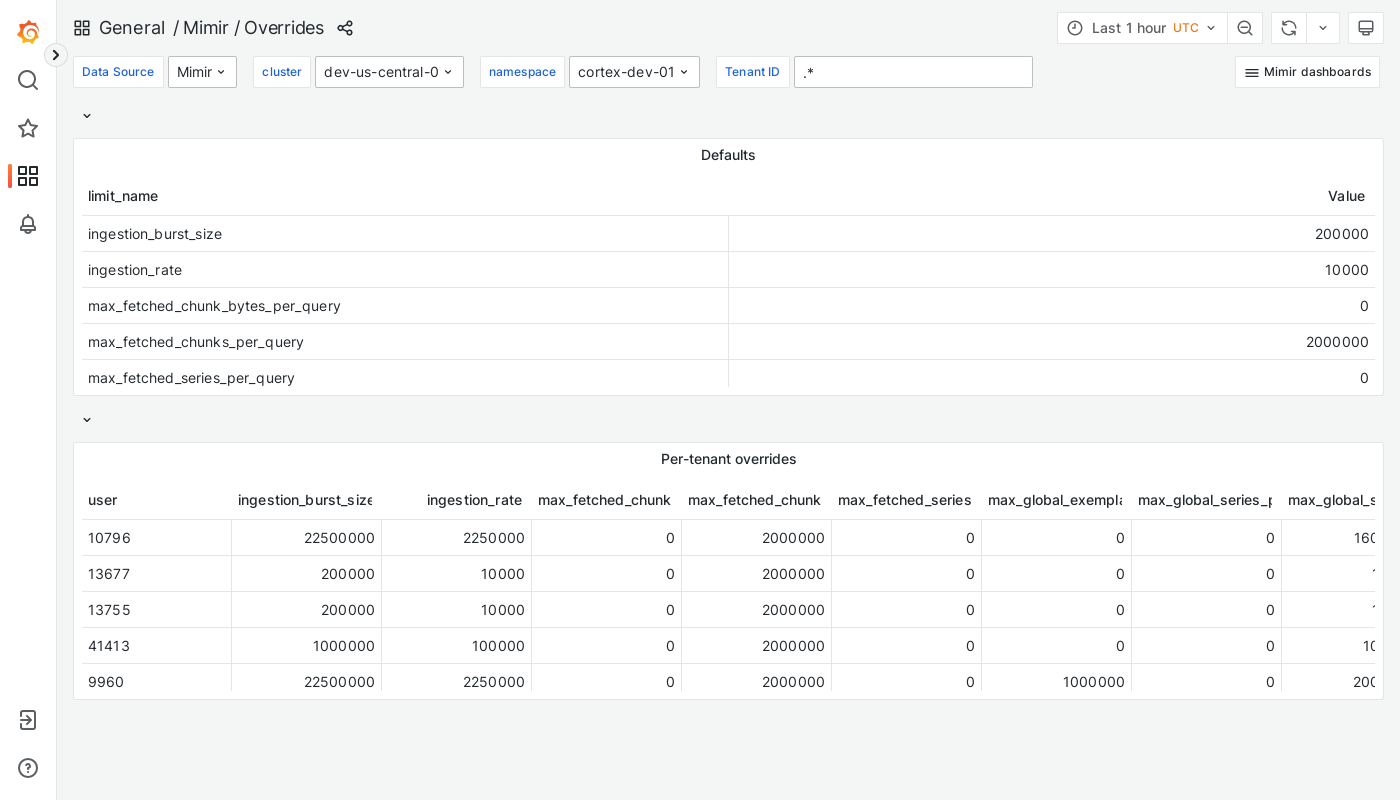Viewport: 1400px width, 800px height.
Task: Click the Mimir dashboards button
Action: [1307, 72]
